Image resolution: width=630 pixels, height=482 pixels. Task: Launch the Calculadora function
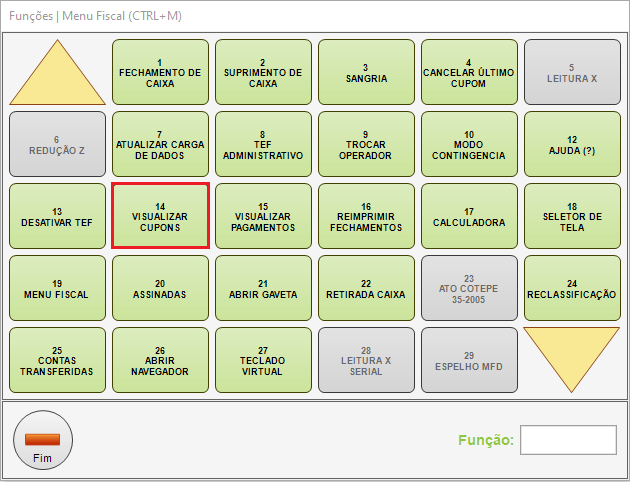point(469,216)
